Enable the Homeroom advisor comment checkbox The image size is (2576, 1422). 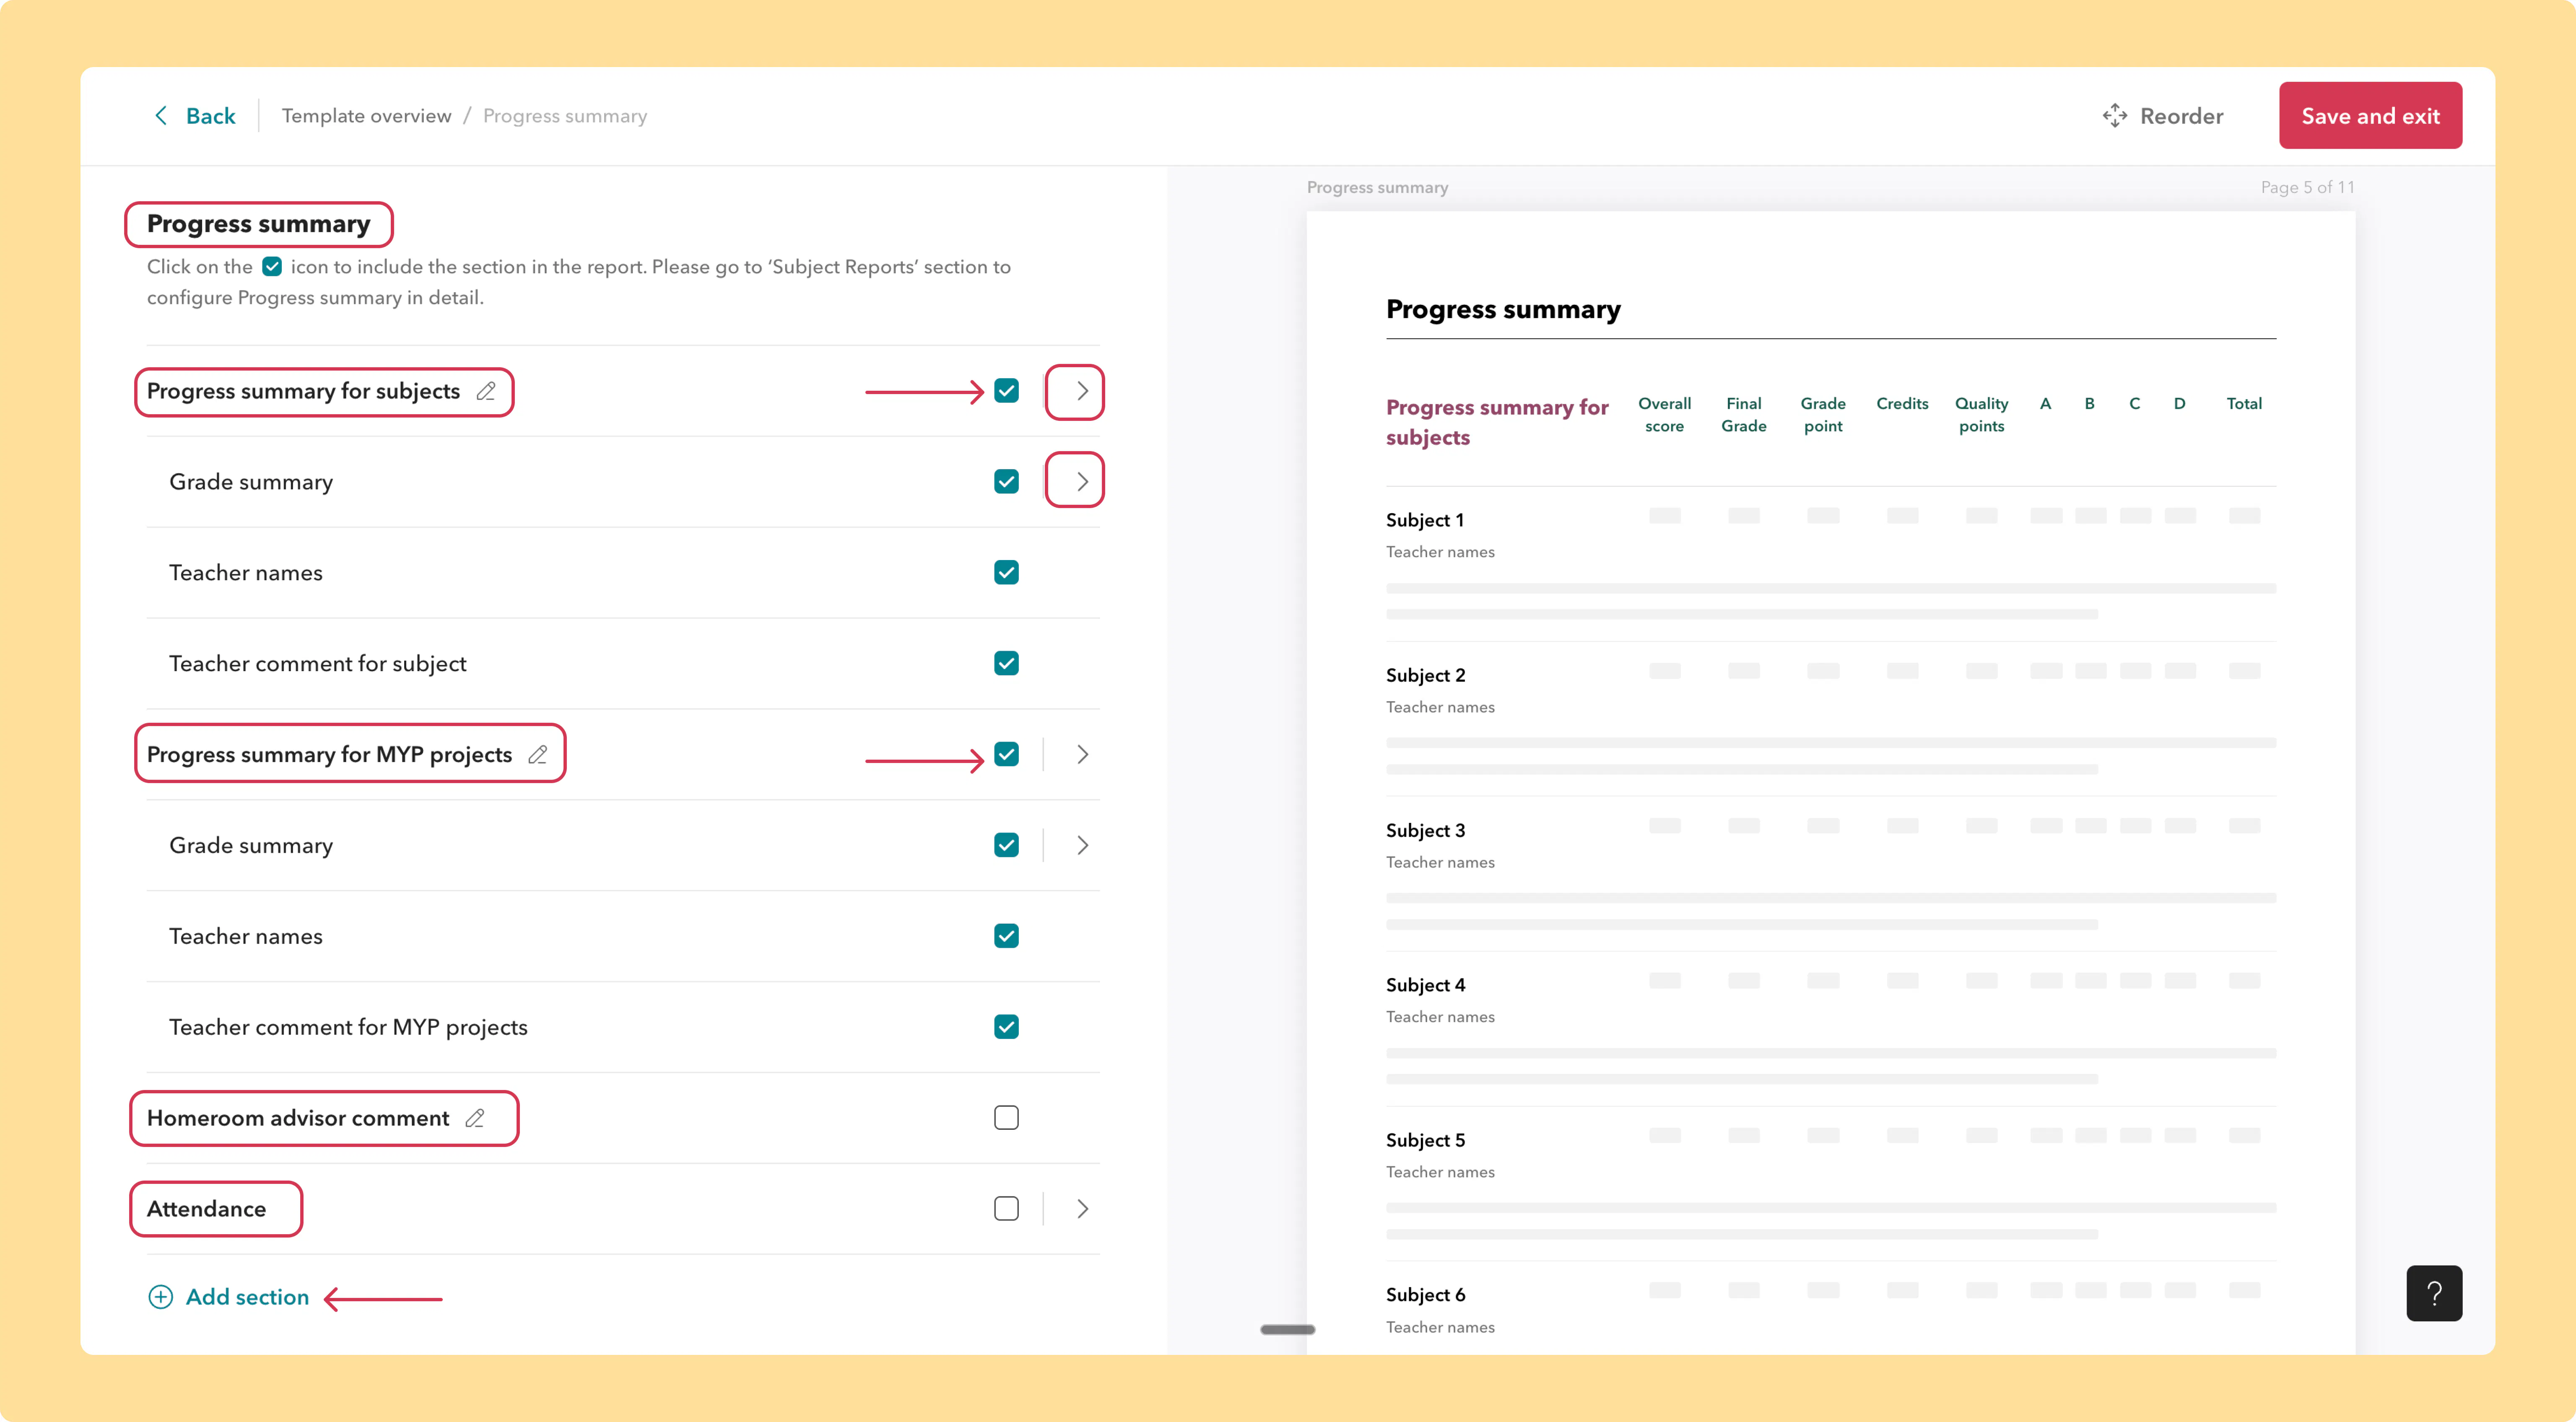pos(1006,1118)
